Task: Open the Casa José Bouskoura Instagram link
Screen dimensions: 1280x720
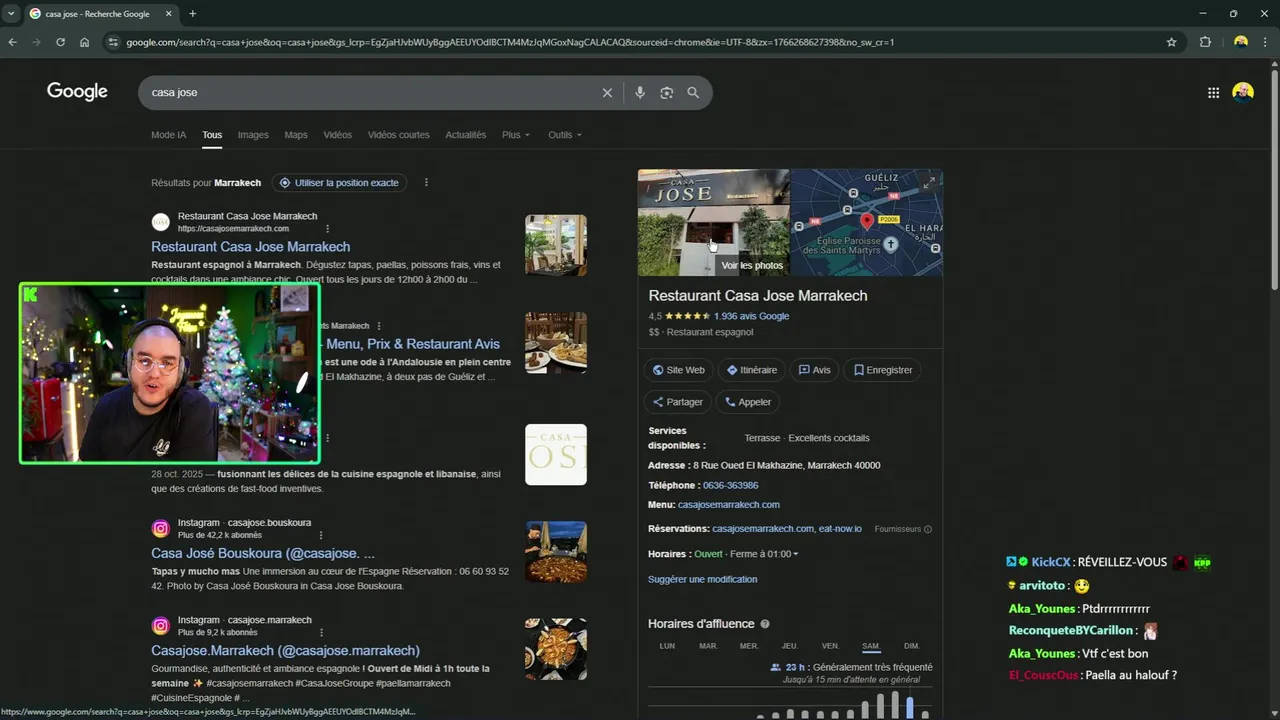Action: [x=263, y=553]
